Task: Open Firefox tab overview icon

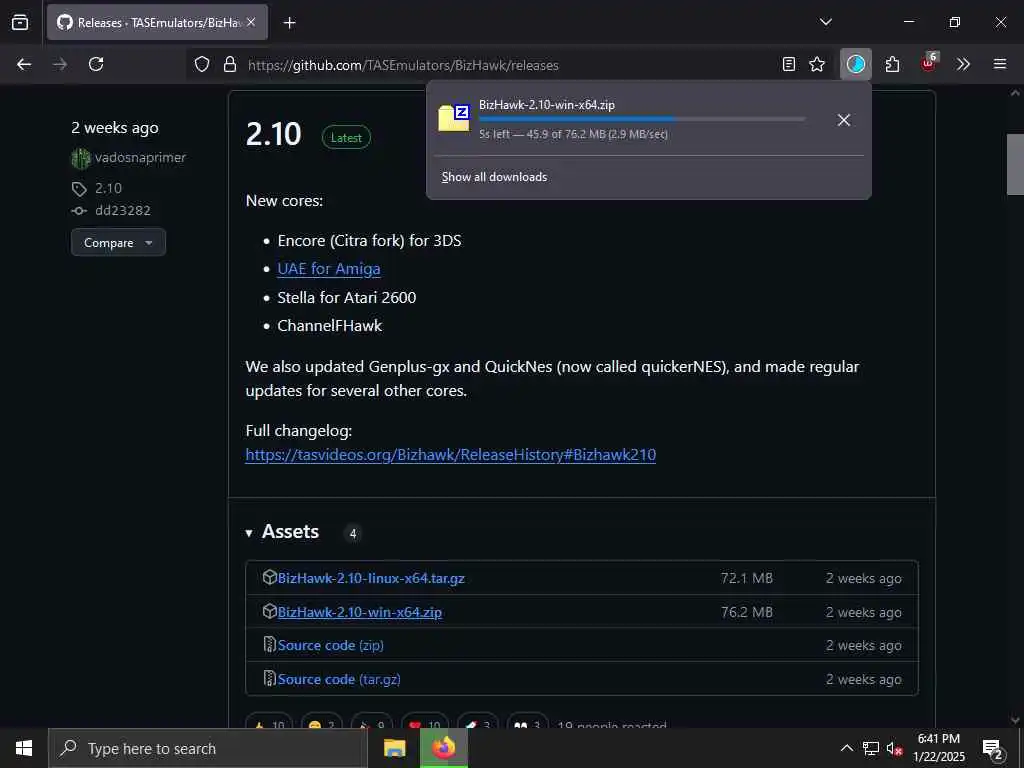Action: click(x=20, y=22)
